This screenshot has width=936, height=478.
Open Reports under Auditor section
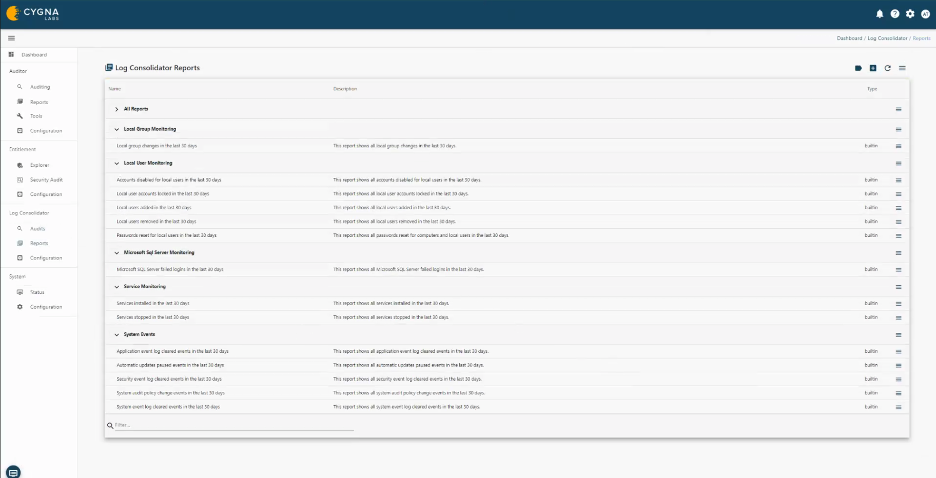point(39,102)
